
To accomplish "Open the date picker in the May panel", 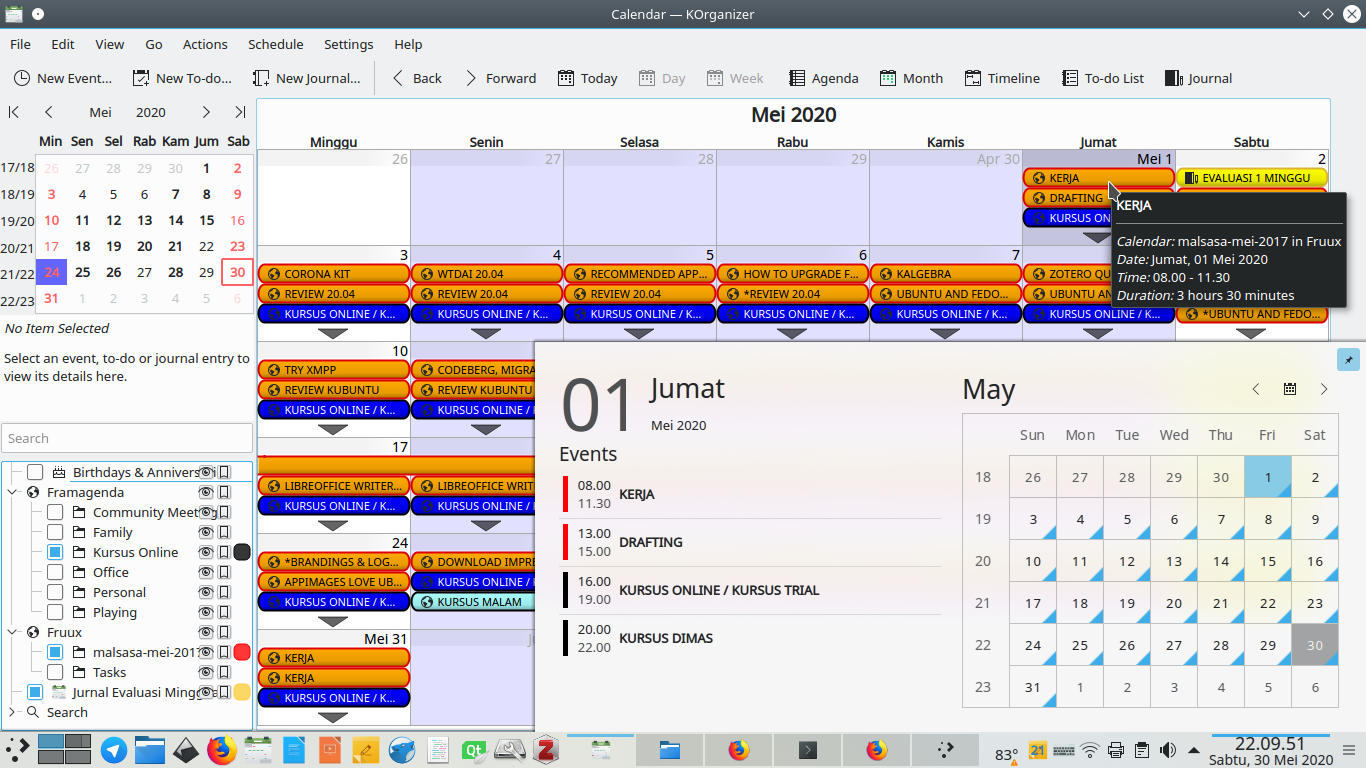I will 1289,389.
